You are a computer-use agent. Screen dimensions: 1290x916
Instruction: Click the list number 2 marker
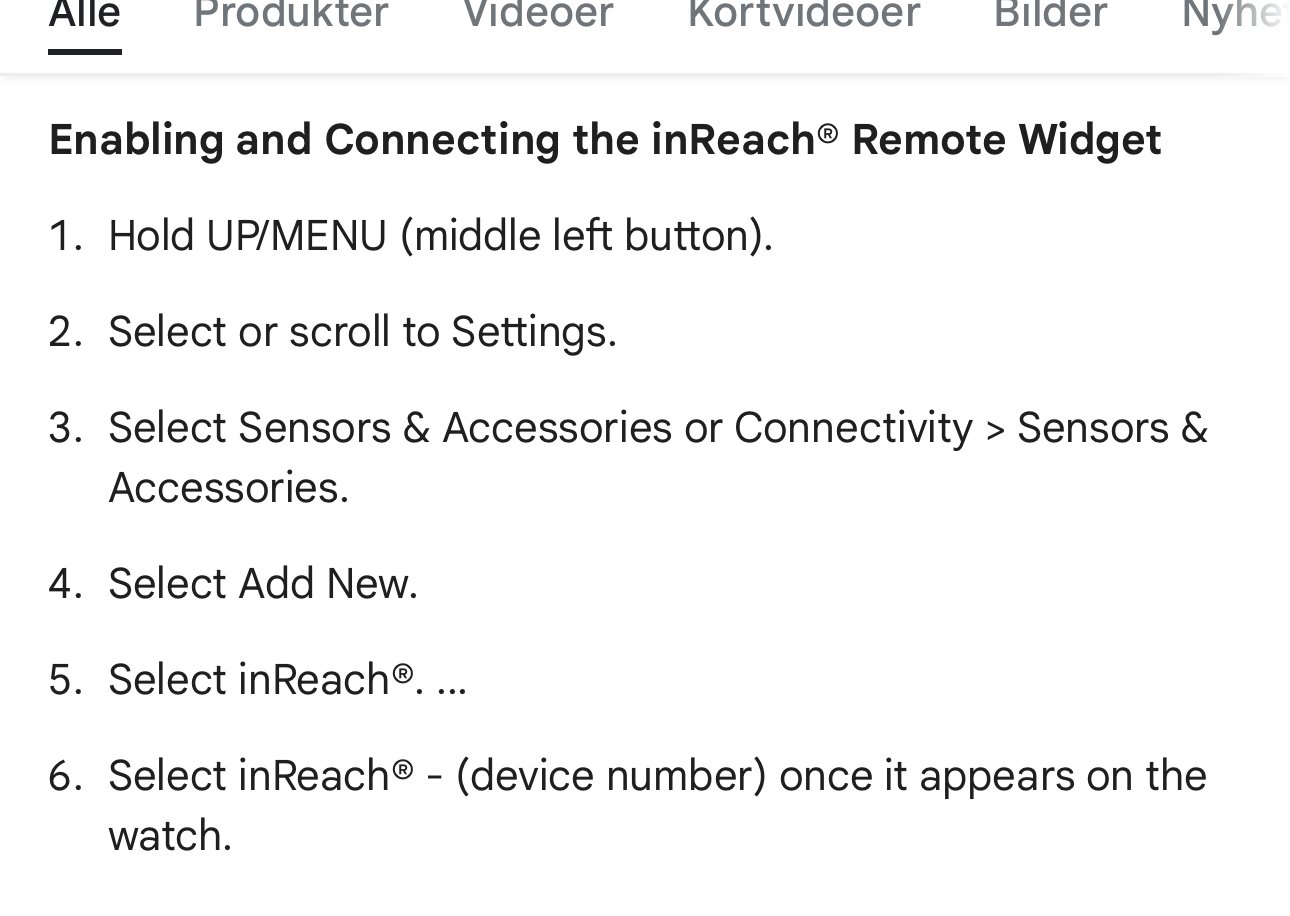[65, 332]
